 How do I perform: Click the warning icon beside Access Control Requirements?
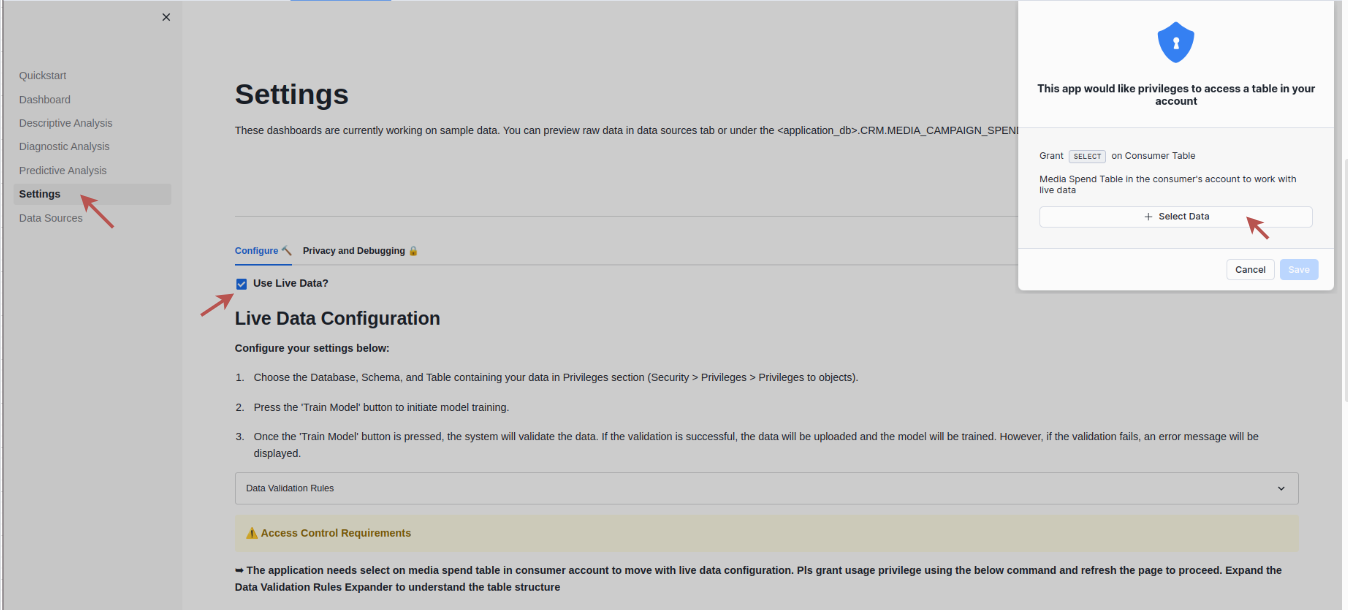(252, 533)
